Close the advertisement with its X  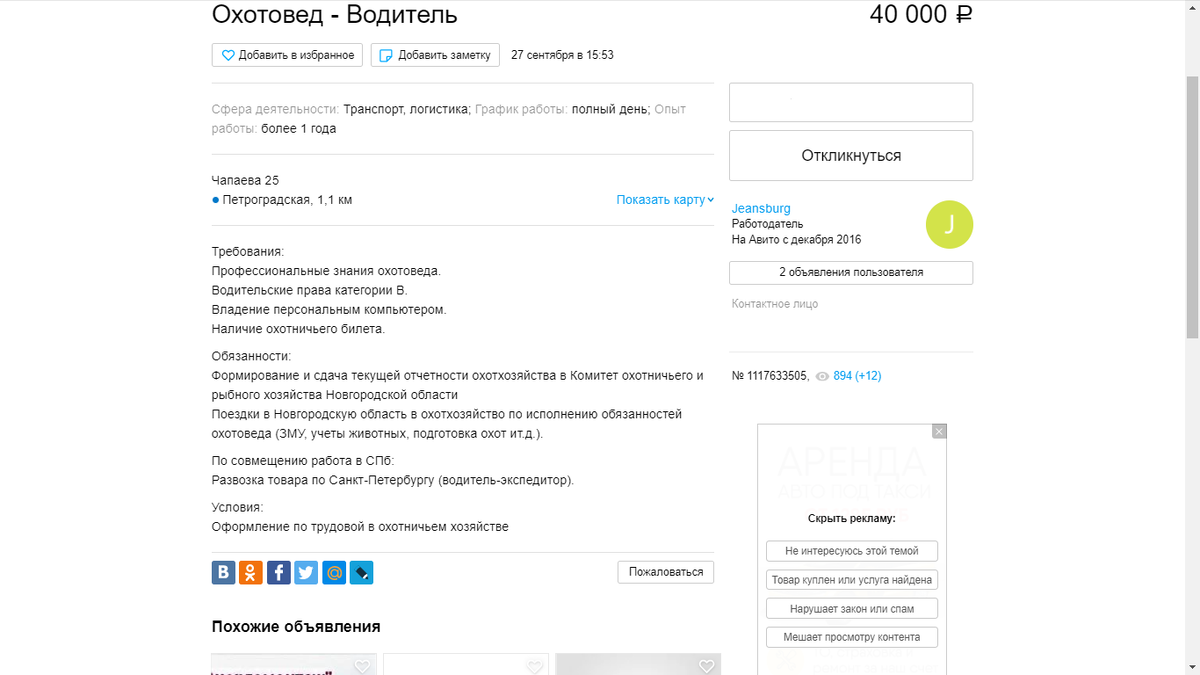pyautogui.click(x=938, y=431)
